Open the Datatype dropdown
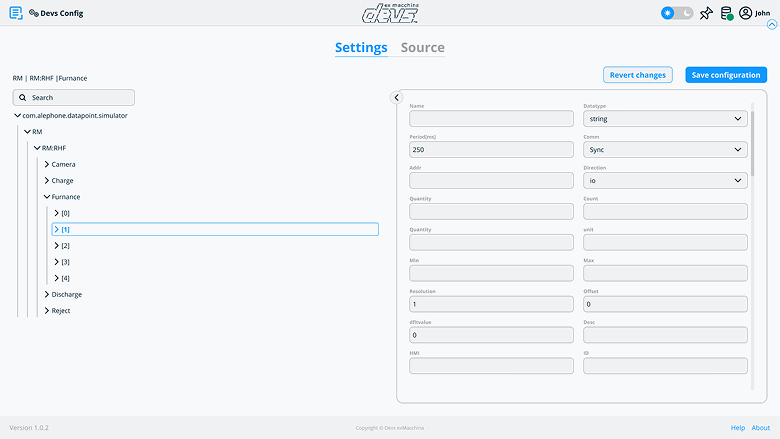Screen dimensions: 780x439 click(664, 118)
